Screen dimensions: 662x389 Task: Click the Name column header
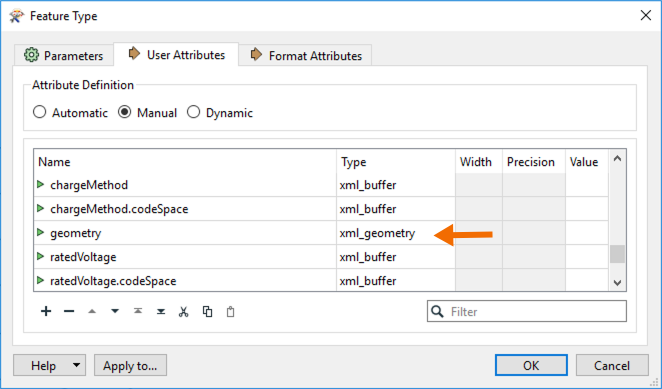coord(185,162)
